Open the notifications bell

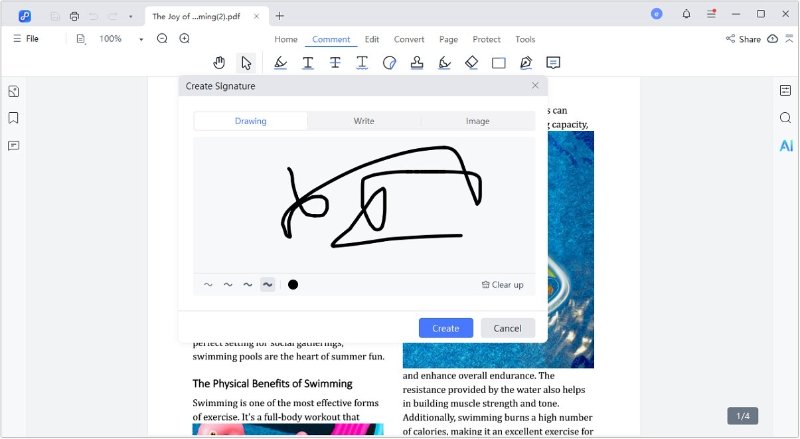pos(686,14)
